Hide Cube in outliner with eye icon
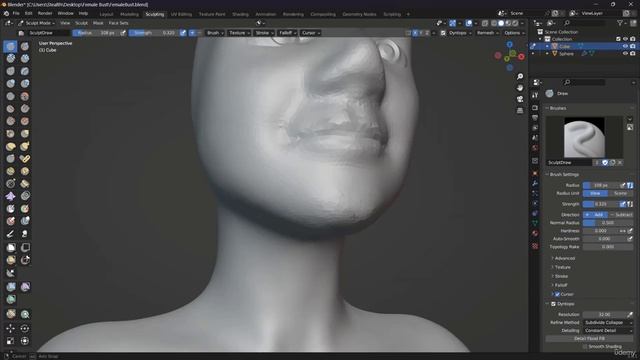The width and height of the screenshot is (640, 360). (625, 47)
